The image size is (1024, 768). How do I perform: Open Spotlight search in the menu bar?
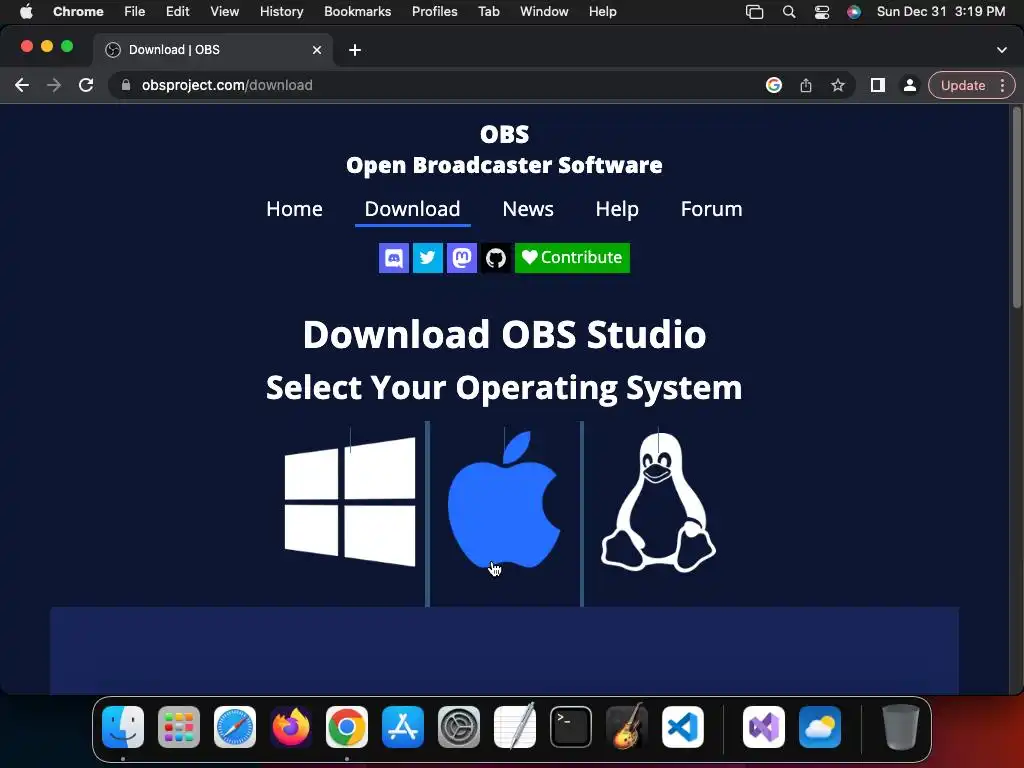coord(789,12)
